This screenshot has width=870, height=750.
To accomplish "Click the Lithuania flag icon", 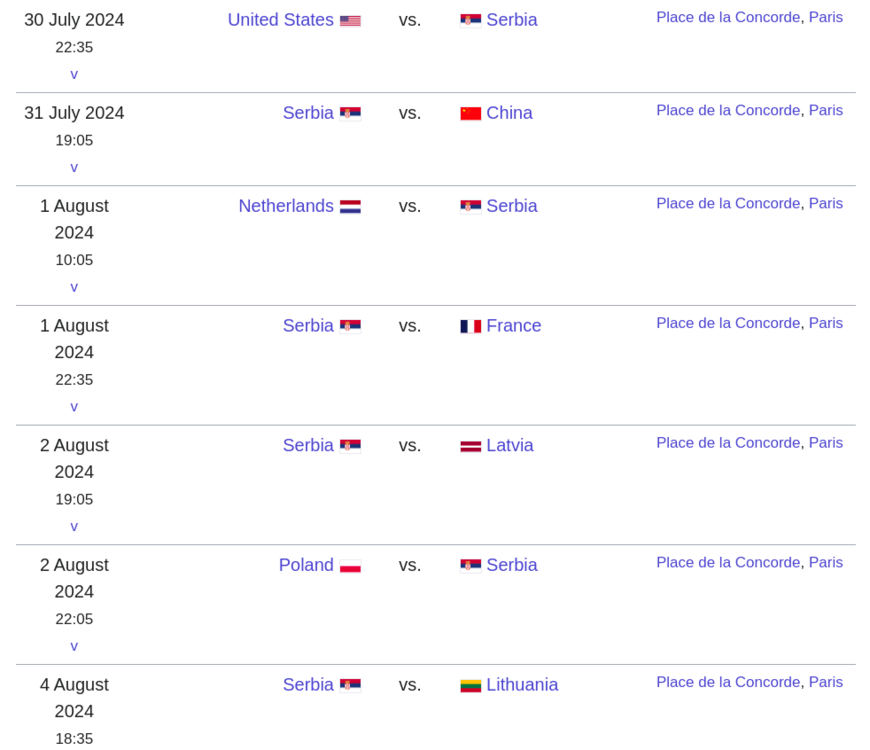I will click(471, 685).
